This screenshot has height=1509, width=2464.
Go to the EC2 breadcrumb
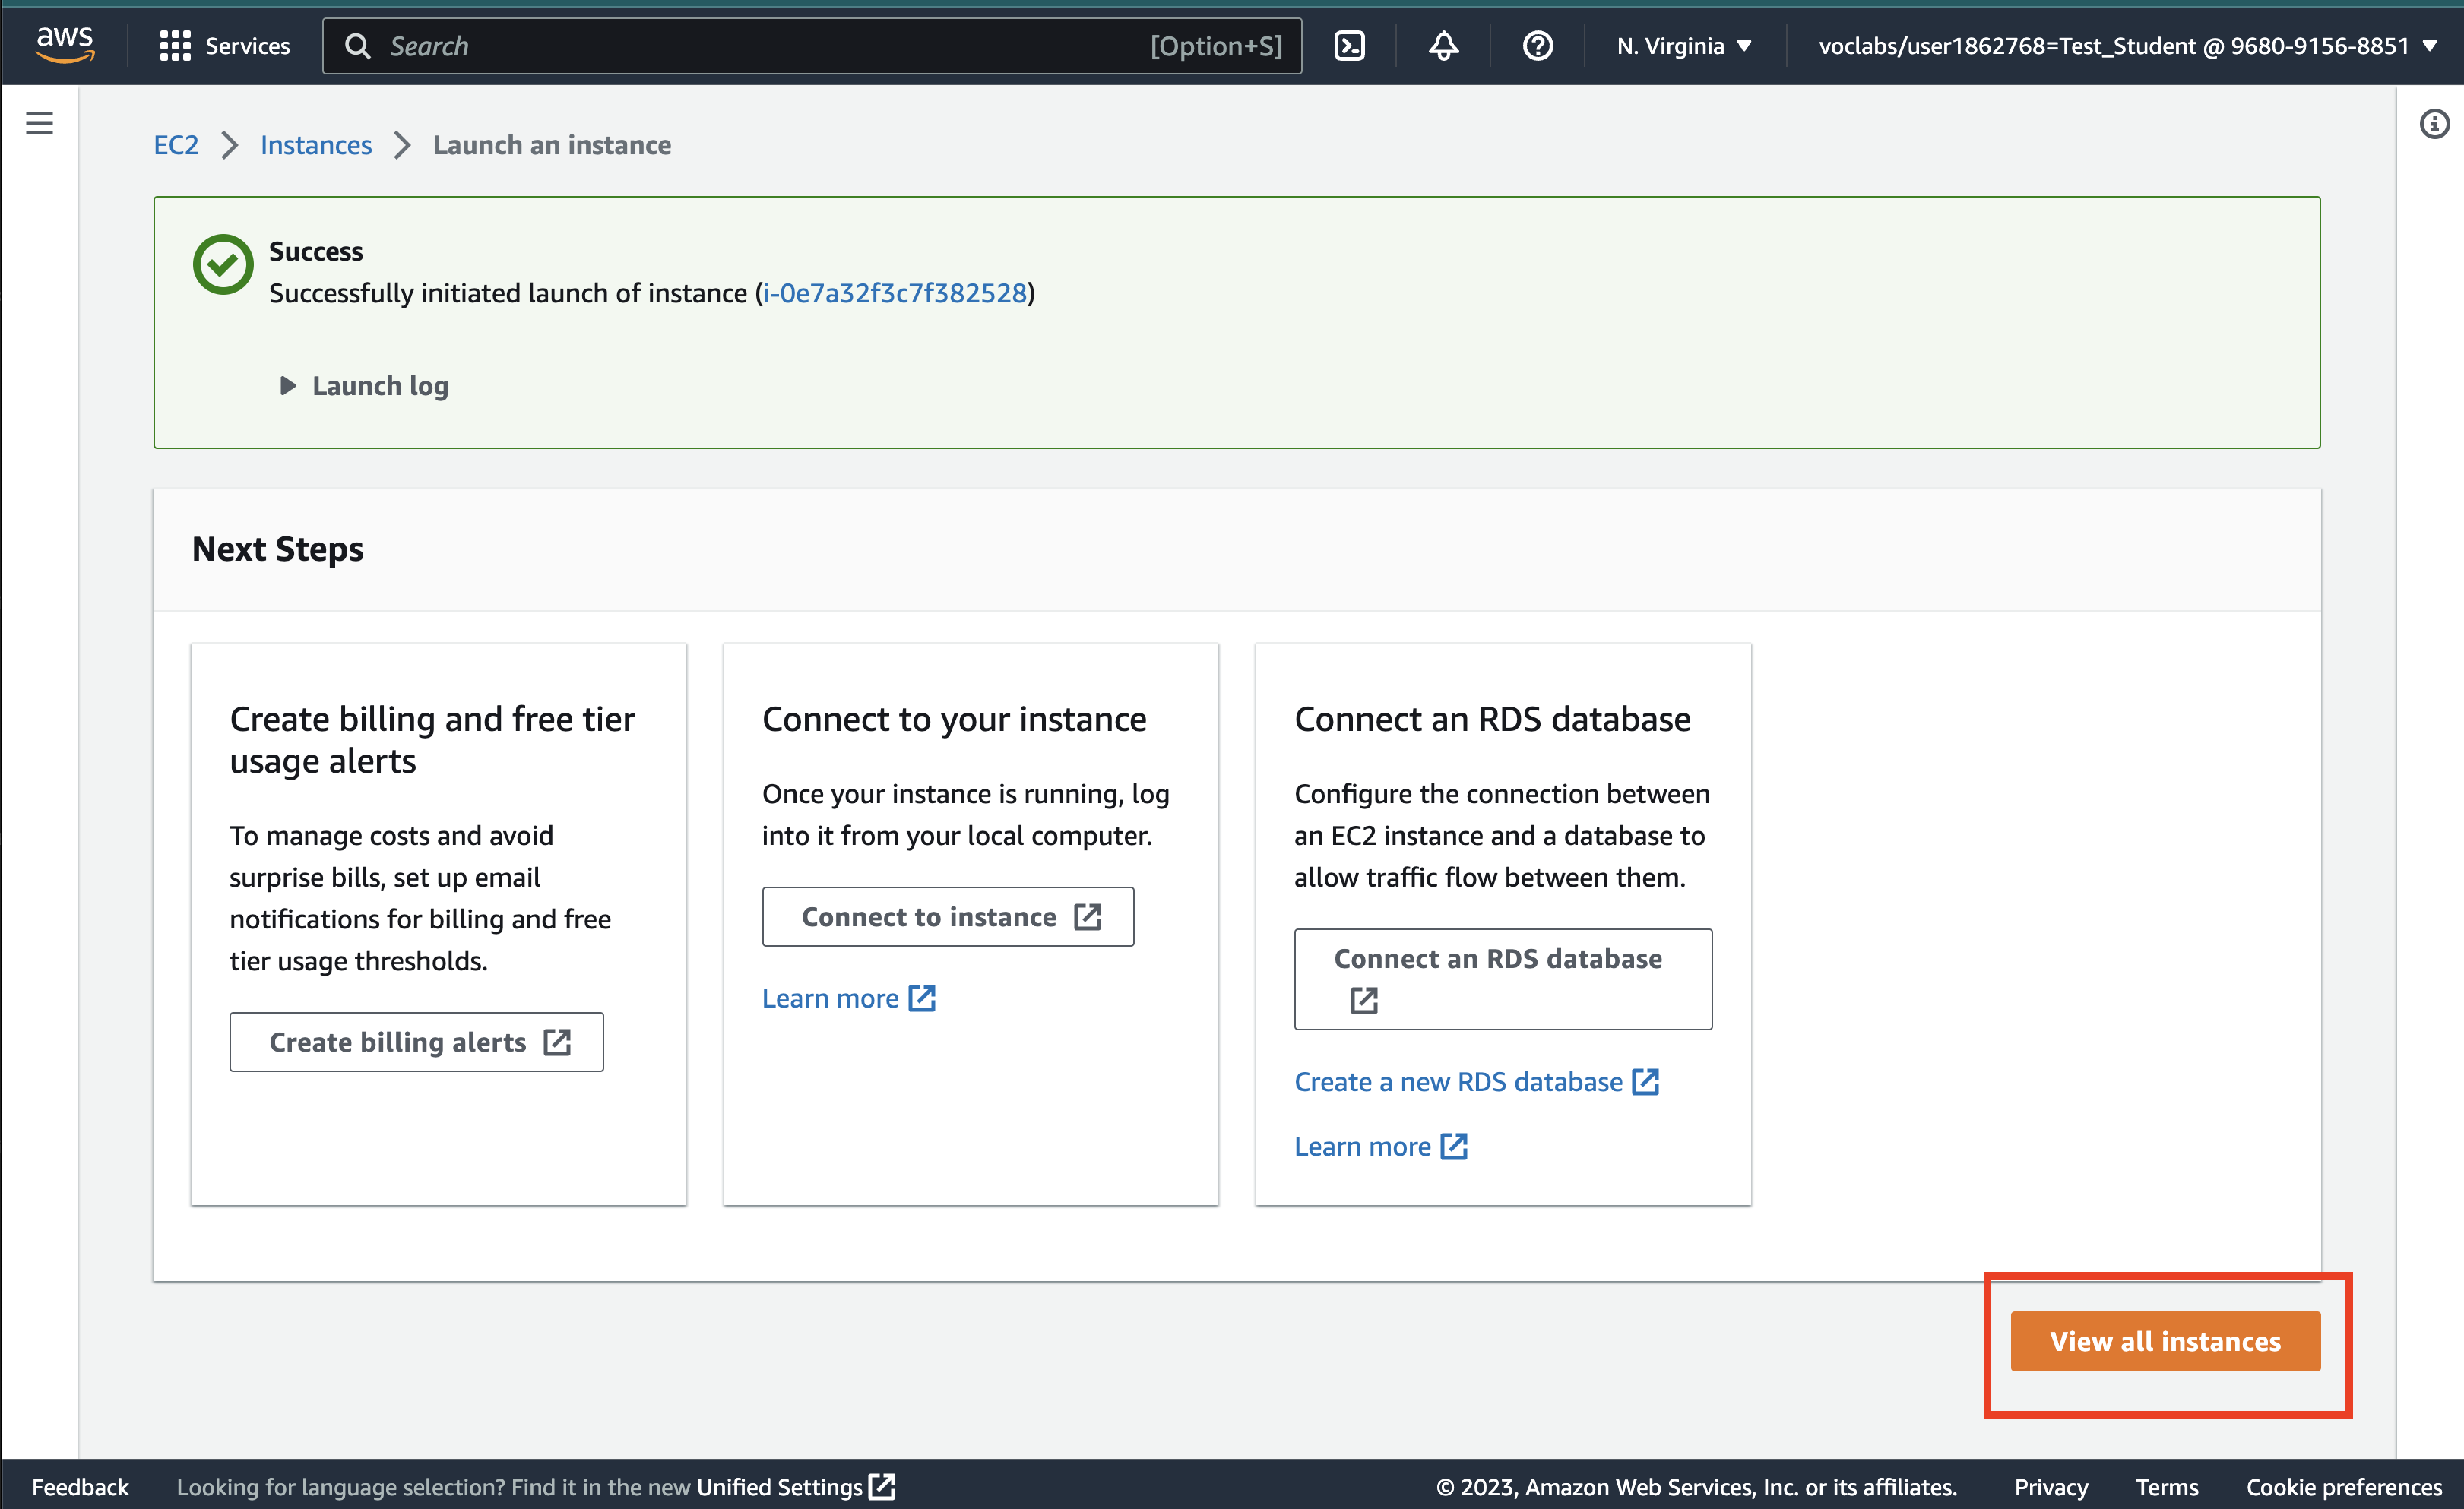tap(176, 145)
